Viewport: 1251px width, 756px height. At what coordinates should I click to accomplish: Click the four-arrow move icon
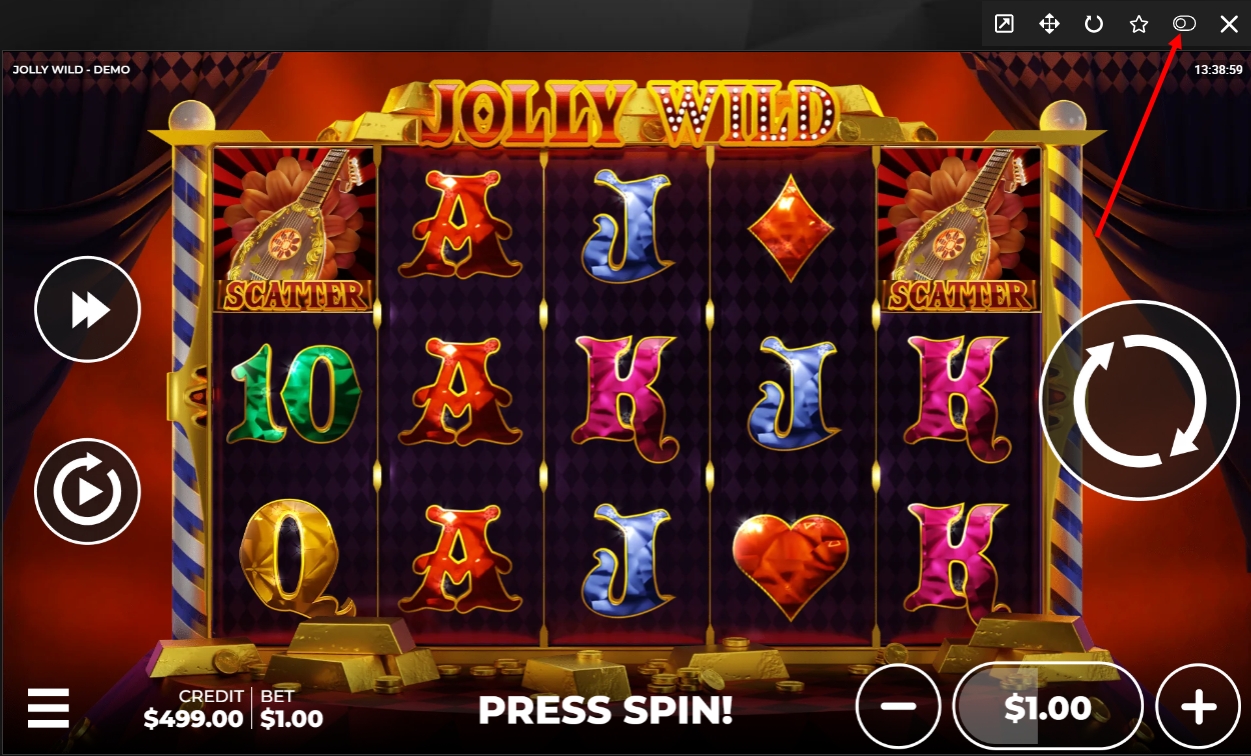[x=1049, y=24]
